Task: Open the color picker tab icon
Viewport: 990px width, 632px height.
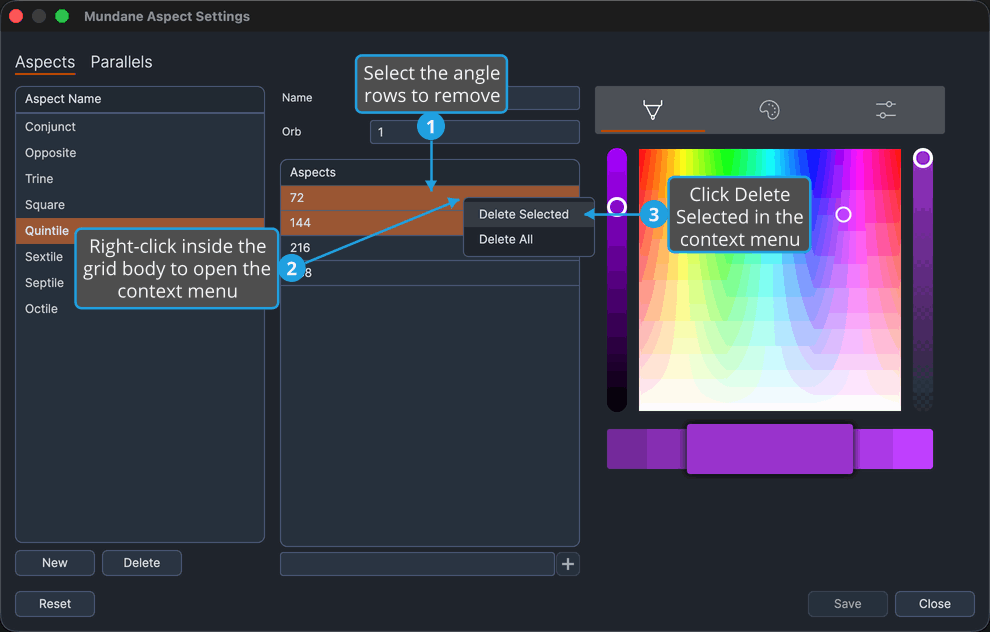Action: pyautogui.click(x=652, y=110)
